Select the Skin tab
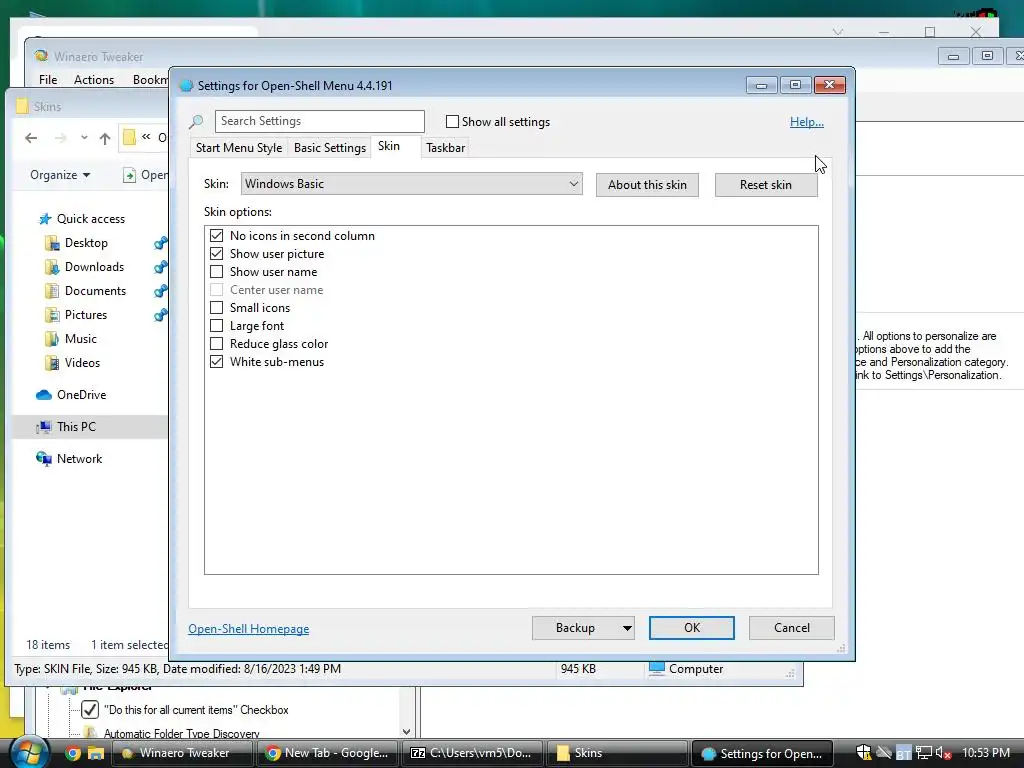Viewport: 1024px width, 768px height. 389,146
